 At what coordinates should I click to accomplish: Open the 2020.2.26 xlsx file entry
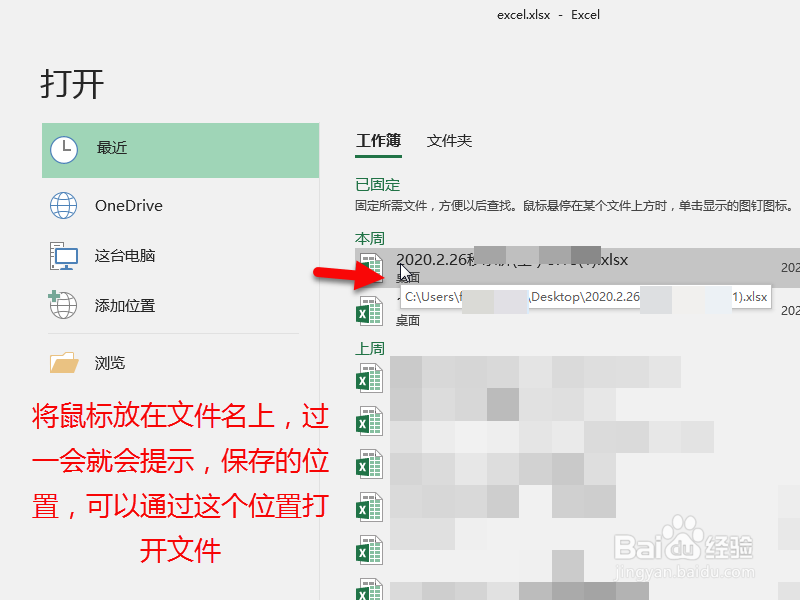(x=577, y=267)
